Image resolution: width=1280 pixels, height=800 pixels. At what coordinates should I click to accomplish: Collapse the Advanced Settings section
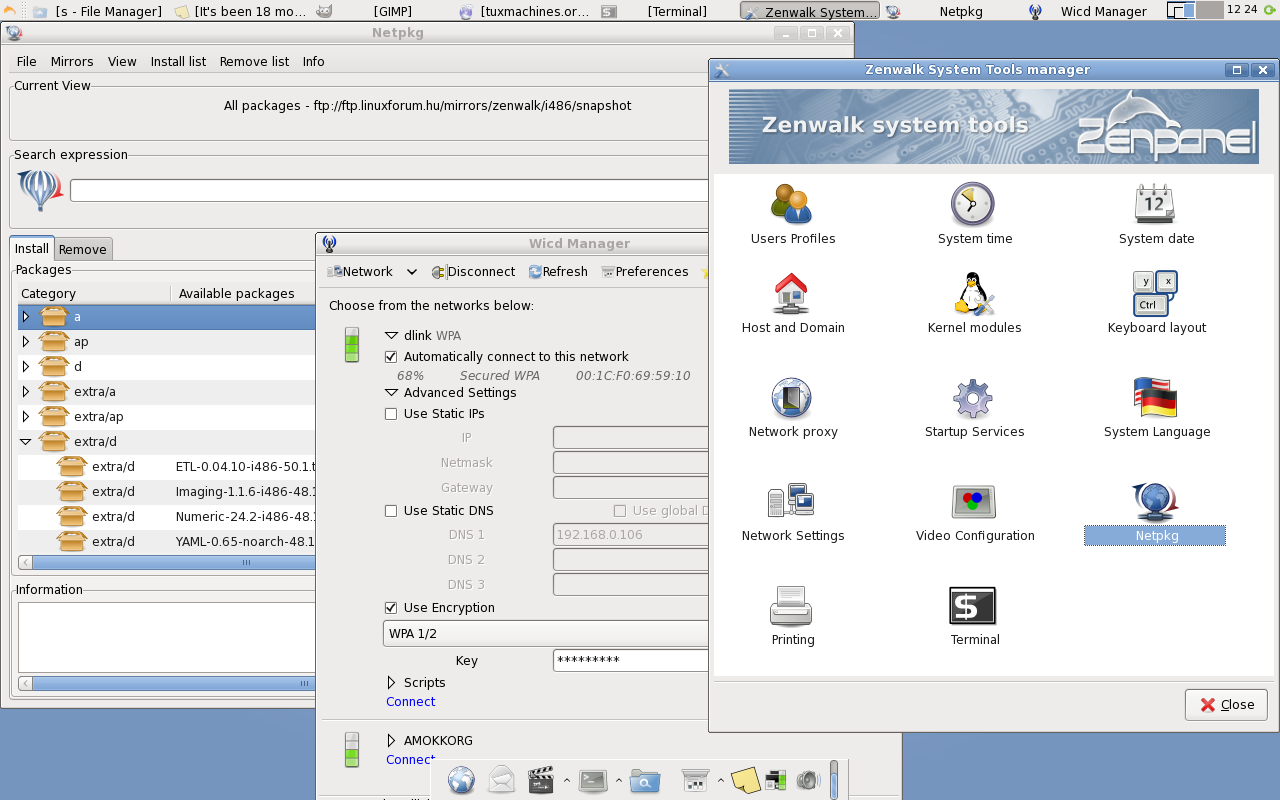[x=392, y=393]
